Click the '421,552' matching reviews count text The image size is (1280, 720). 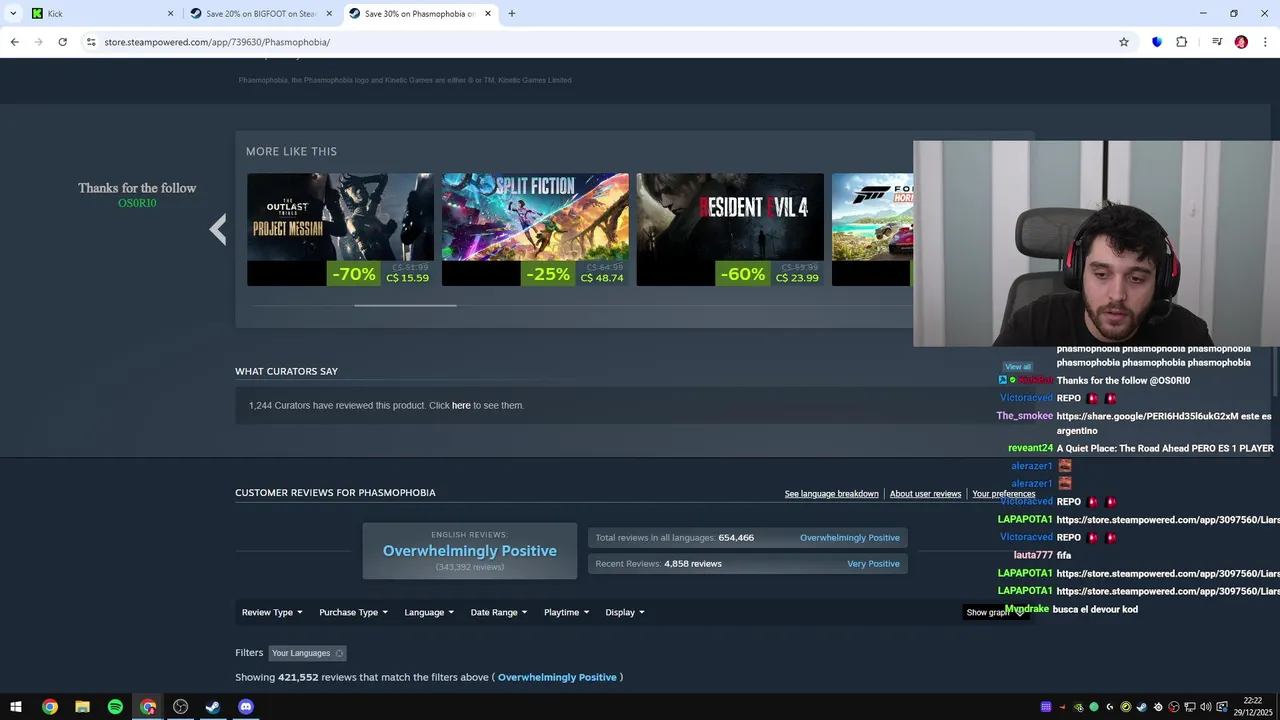click(298, 677)
